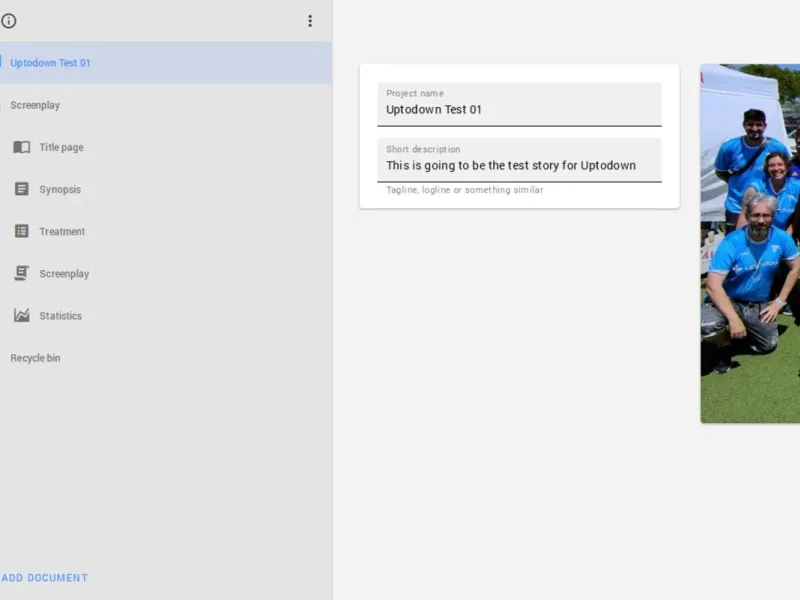Click the Screenplay script icon

tap(21, 273)
